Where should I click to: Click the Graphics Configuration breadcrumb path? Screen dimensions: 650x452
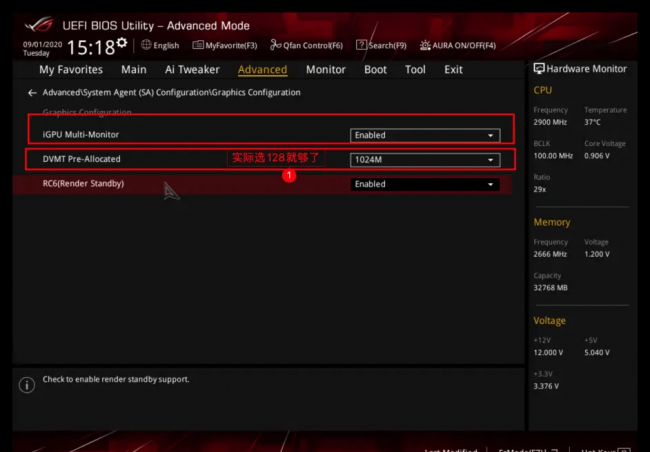171,92
